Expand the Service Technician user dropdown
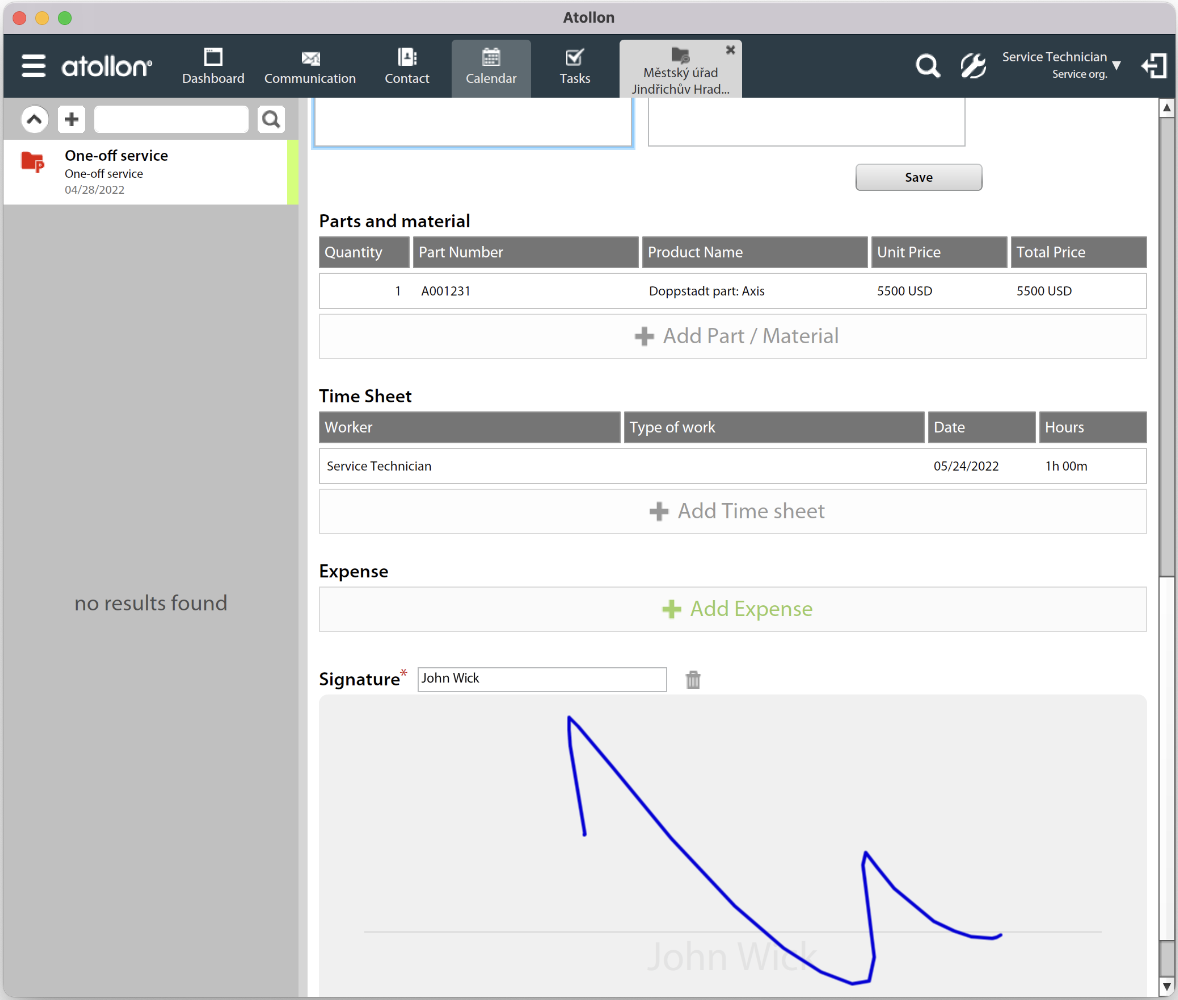Screen dimensions: 1178x1000 click(x=1116, y=66)
